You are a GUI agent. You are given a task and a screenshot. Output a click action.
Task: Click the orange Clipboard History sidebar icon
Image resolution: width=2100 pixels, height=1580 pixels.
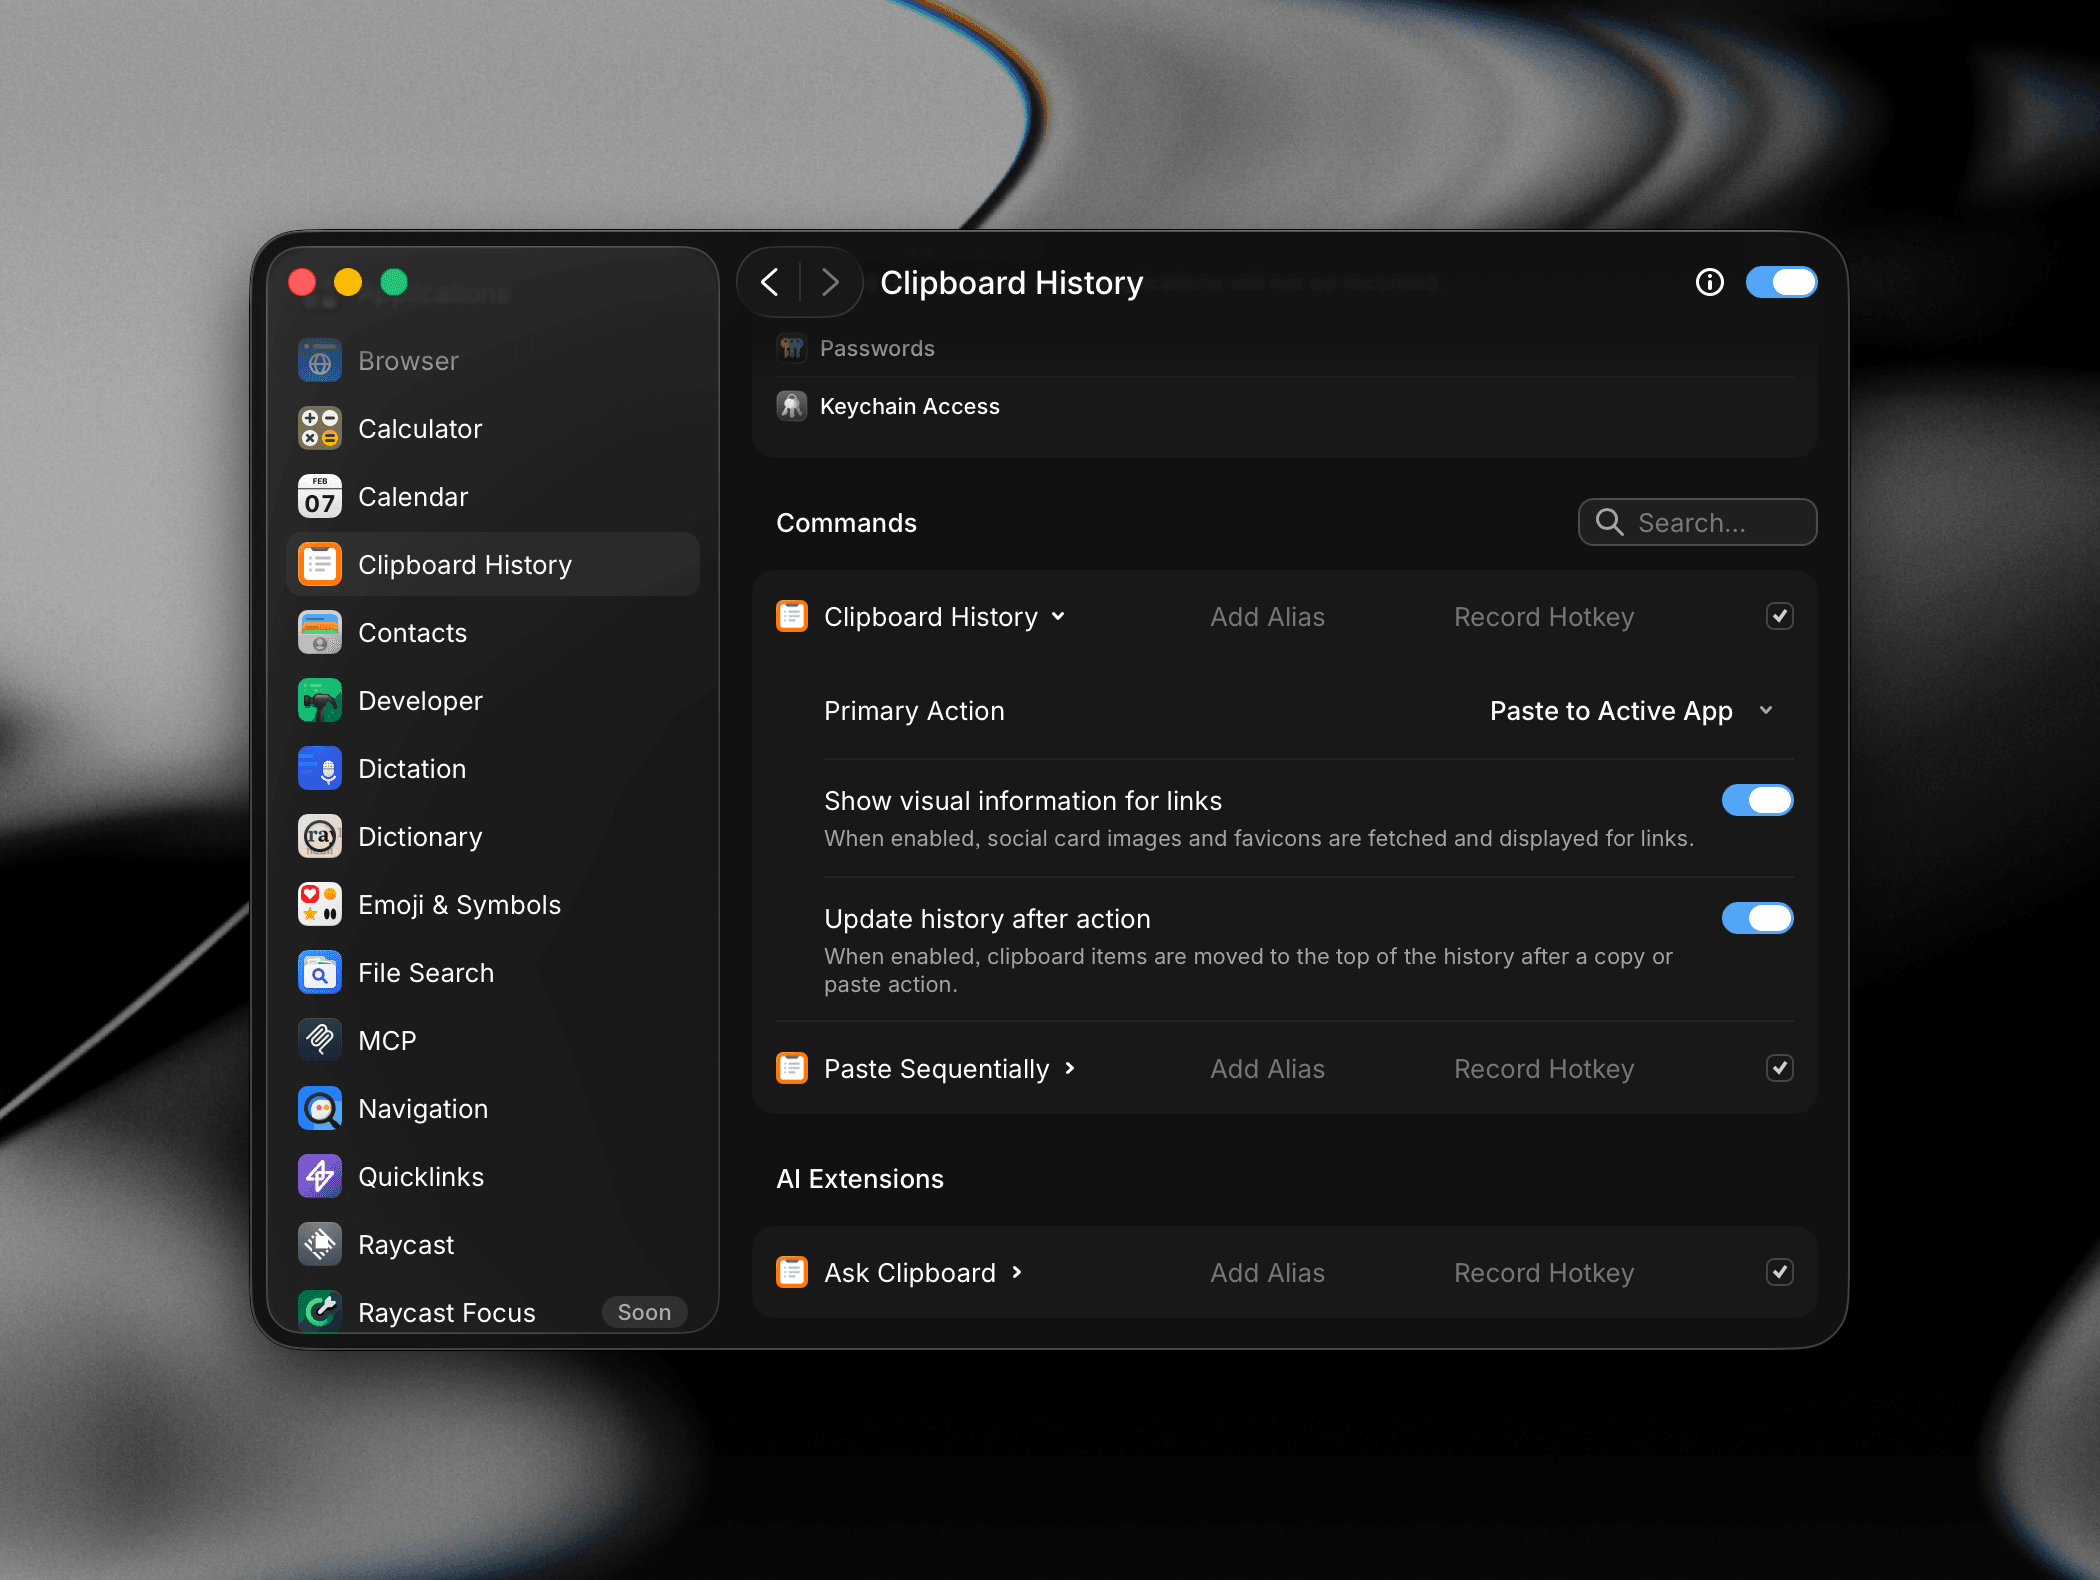click(320, 565)
